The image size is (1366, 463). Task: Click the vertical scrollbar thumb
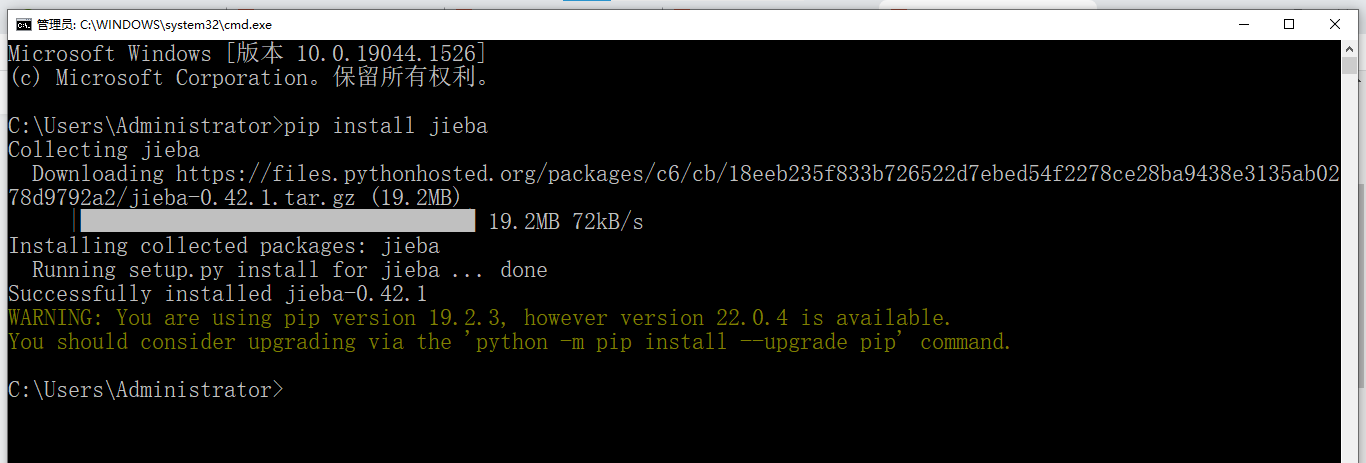coord(1350,66)
